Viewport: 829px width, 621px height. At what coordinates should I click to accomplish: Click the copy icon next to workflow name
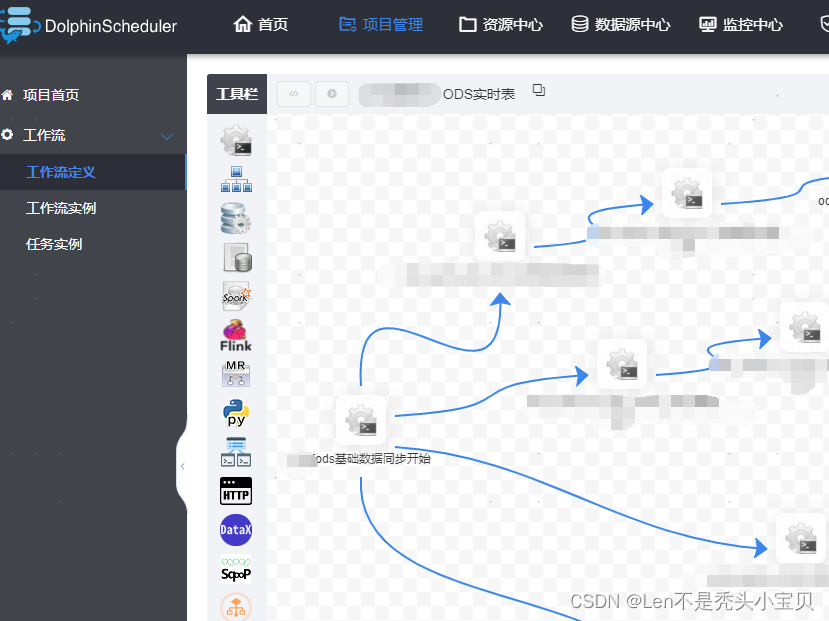coord(538,89)
